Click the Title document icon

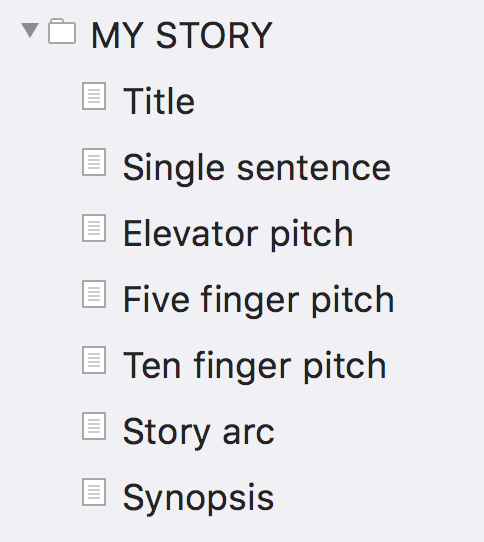[x=94, y=96]
